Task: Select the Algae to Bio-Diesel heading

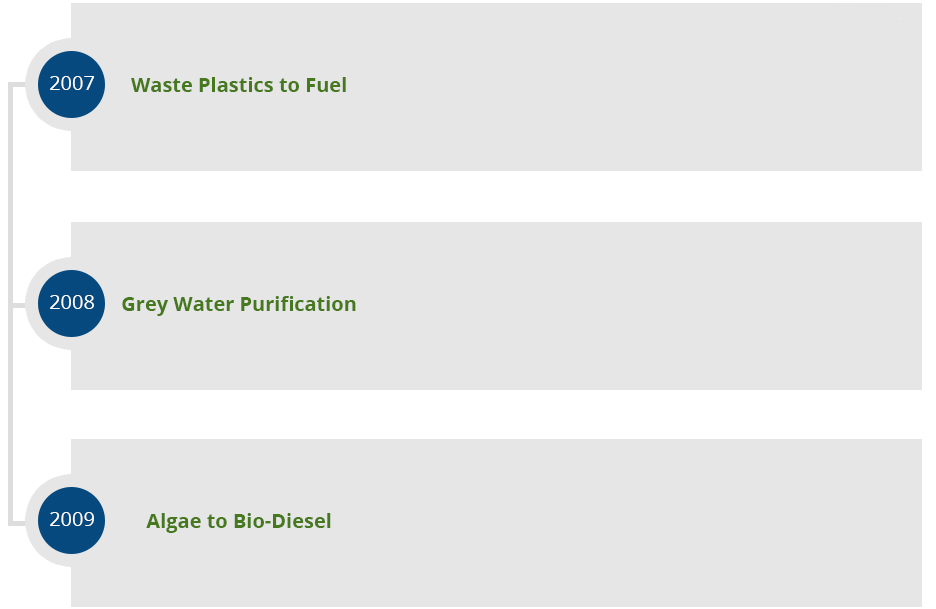Action: [239, 521]
